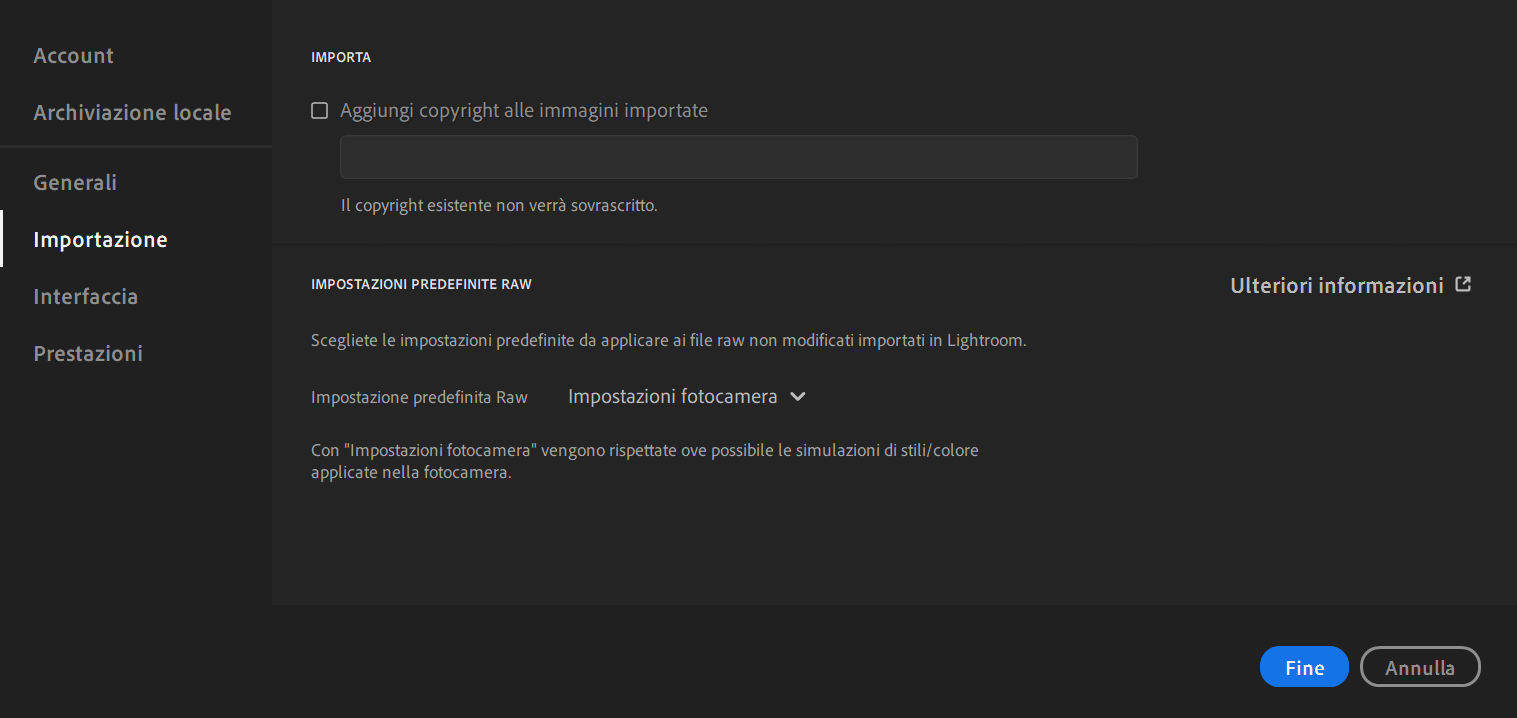Click the IMPOSTAZIONI PREDEFINITE RAW heading
Screen dimensions: 1517x718
click(x=421, y=284)
